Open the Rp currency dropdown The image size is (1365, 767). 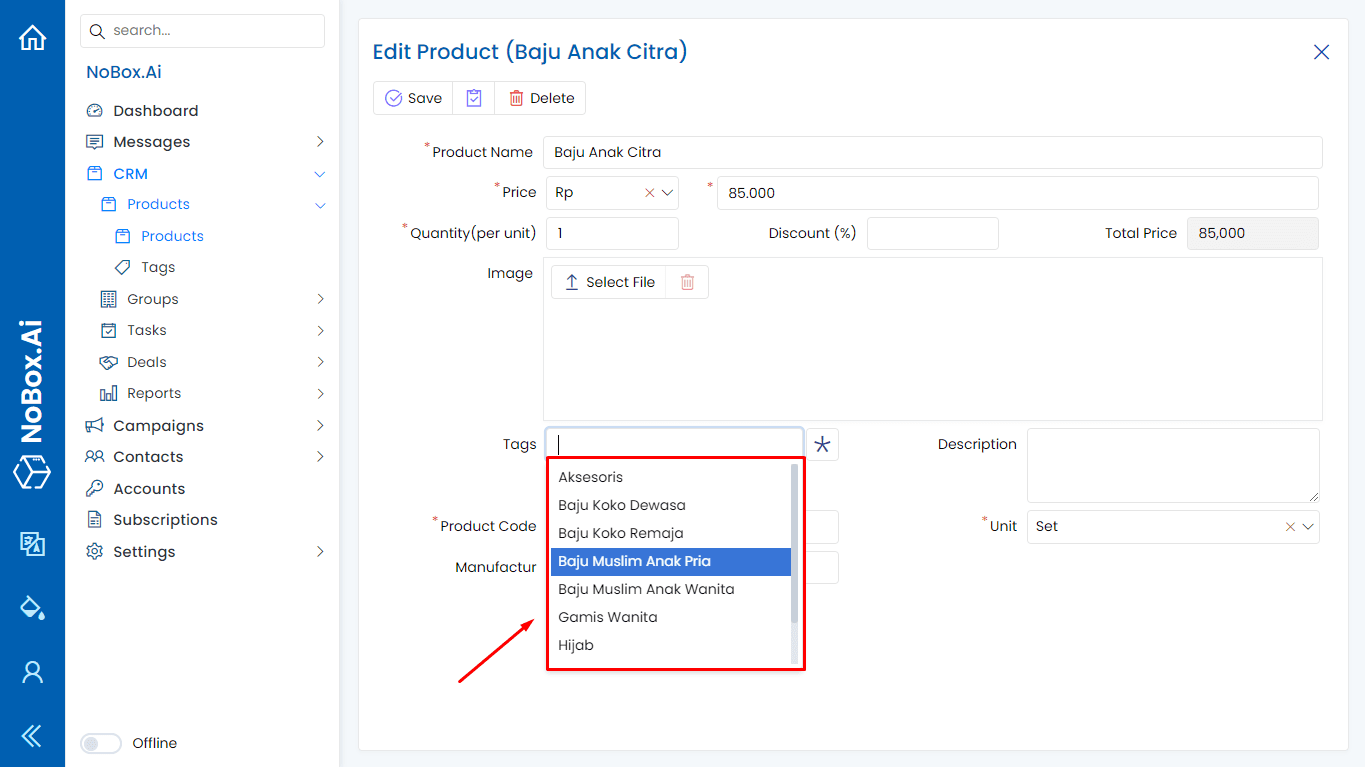click(668, 193)
